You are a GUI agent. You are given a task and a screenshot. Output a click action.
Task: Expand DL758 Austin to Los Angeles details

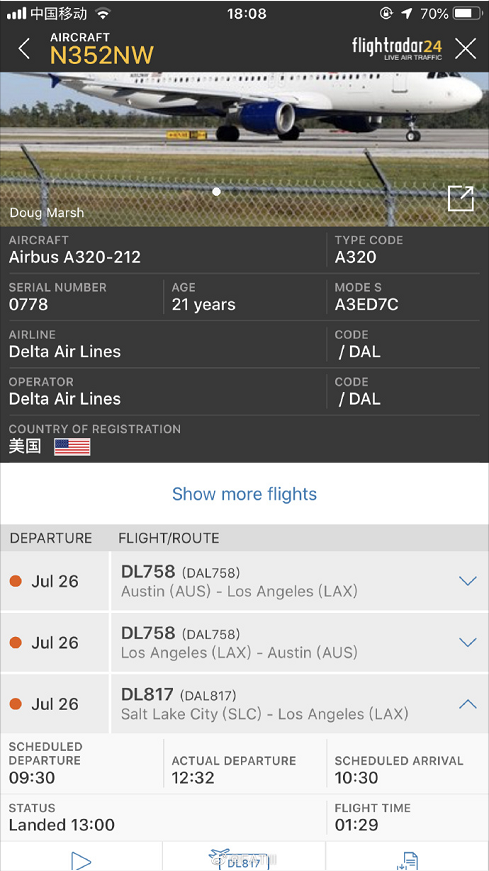468,581
